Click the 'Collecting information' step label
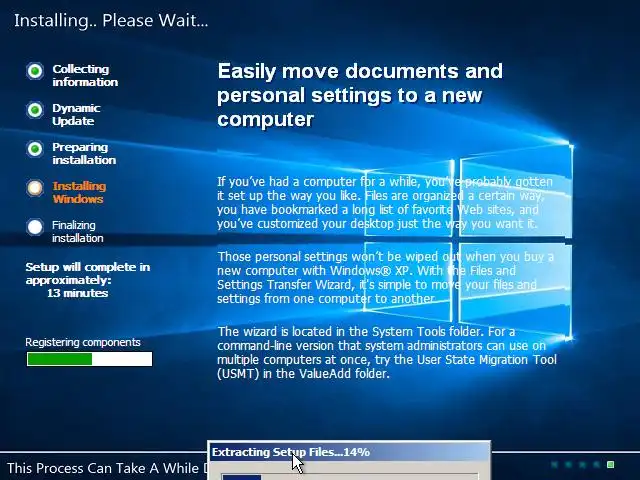Screen dimensions: 640x480 pos(85,76)
